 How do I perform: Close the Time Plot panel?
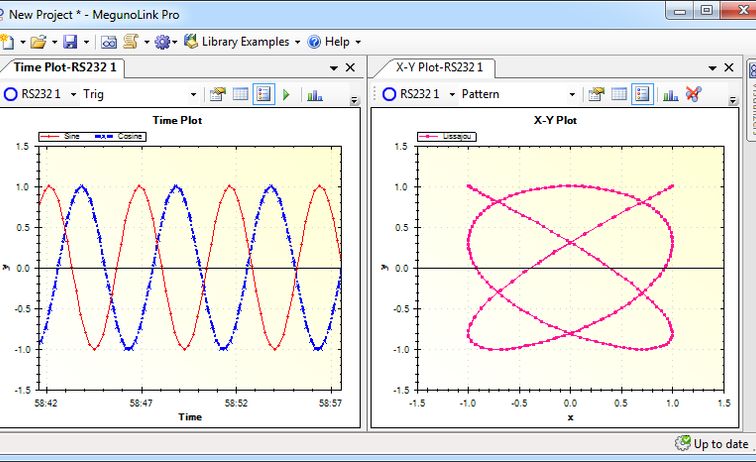click(351, 68)
